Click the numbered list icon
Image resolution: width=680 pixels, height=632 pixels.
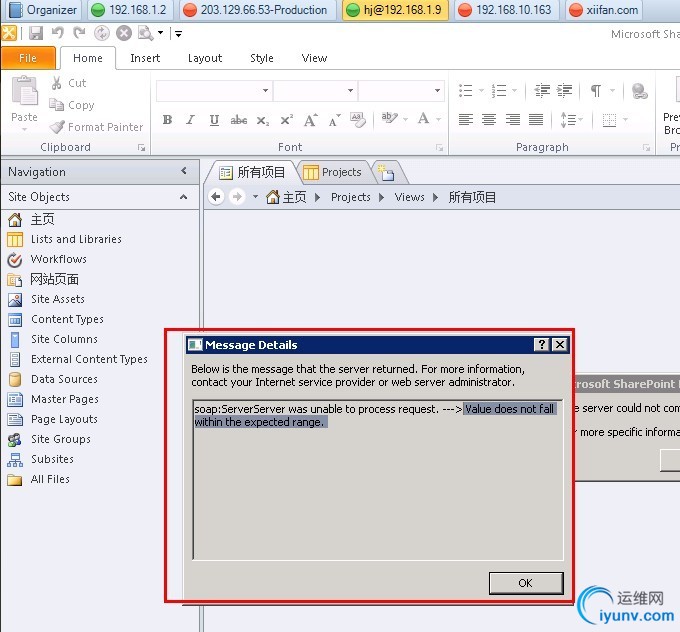click(x=499, y=91)
